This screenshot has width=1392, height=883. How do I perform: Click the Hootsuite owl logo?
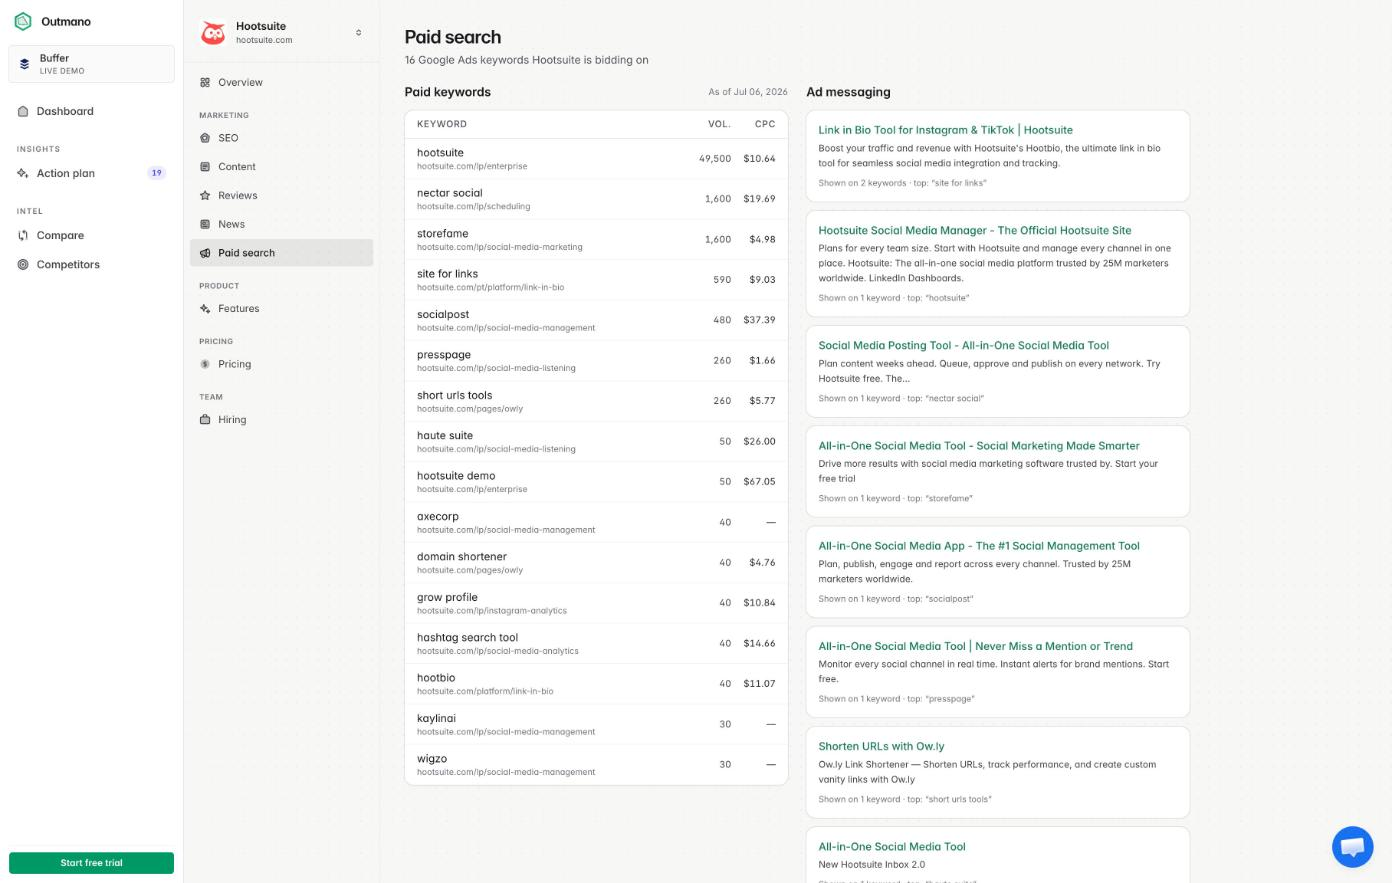(213, 33)
